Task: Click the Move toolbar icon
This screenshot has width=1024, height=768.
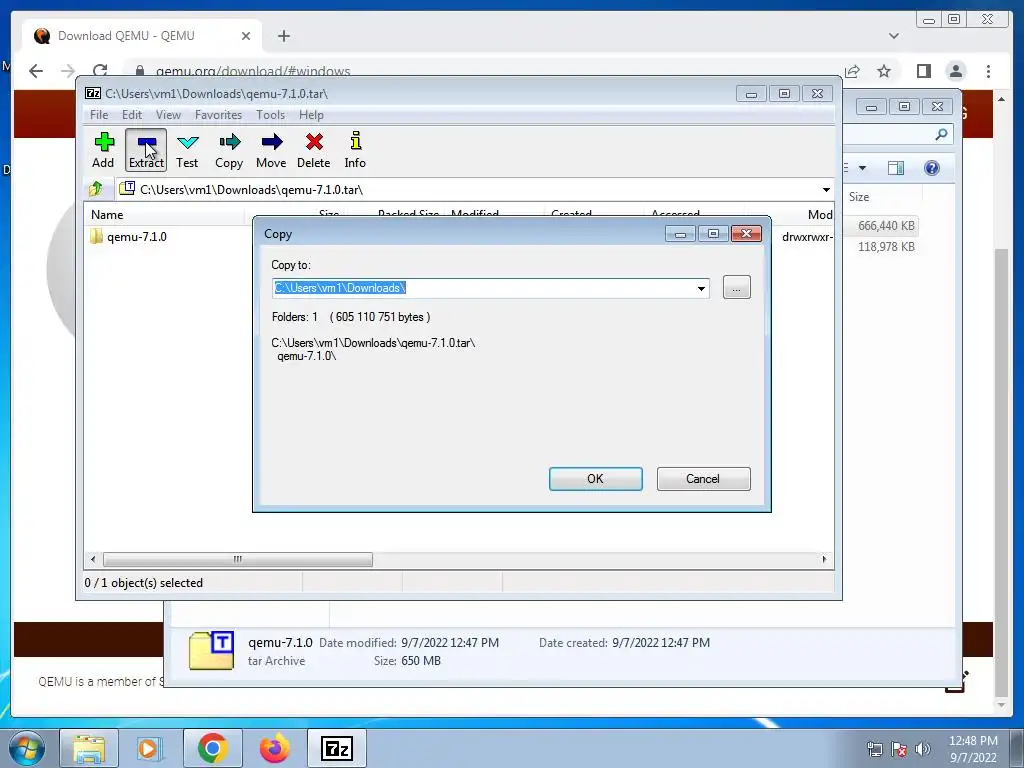Action: click(x=271, y=150)
